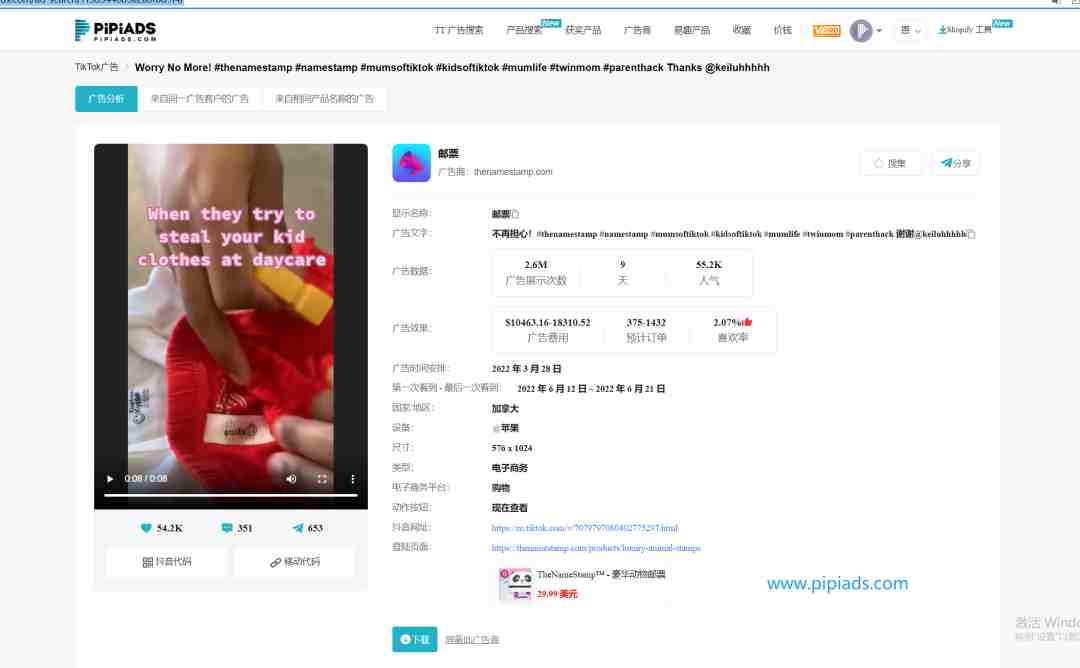Open 获奖产品 in the navigation
The height and width of the screenshot is (668, 1080).
(x=583, y=30)
